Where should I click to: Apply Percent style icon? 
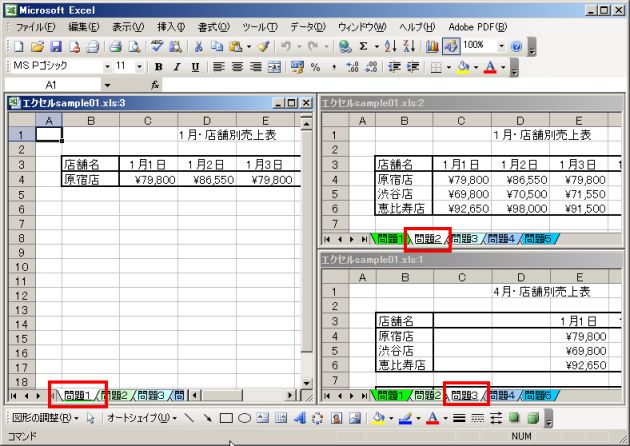coord(315,67)
